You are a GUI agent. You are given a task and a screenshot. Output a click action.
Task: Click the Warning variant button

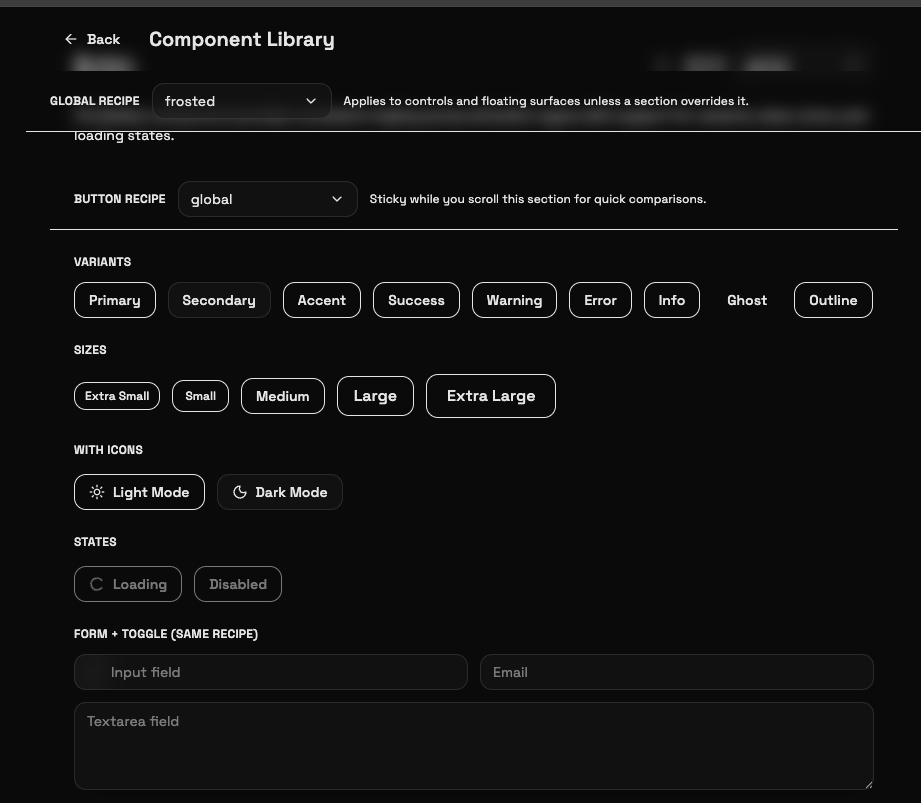[514, 300]
